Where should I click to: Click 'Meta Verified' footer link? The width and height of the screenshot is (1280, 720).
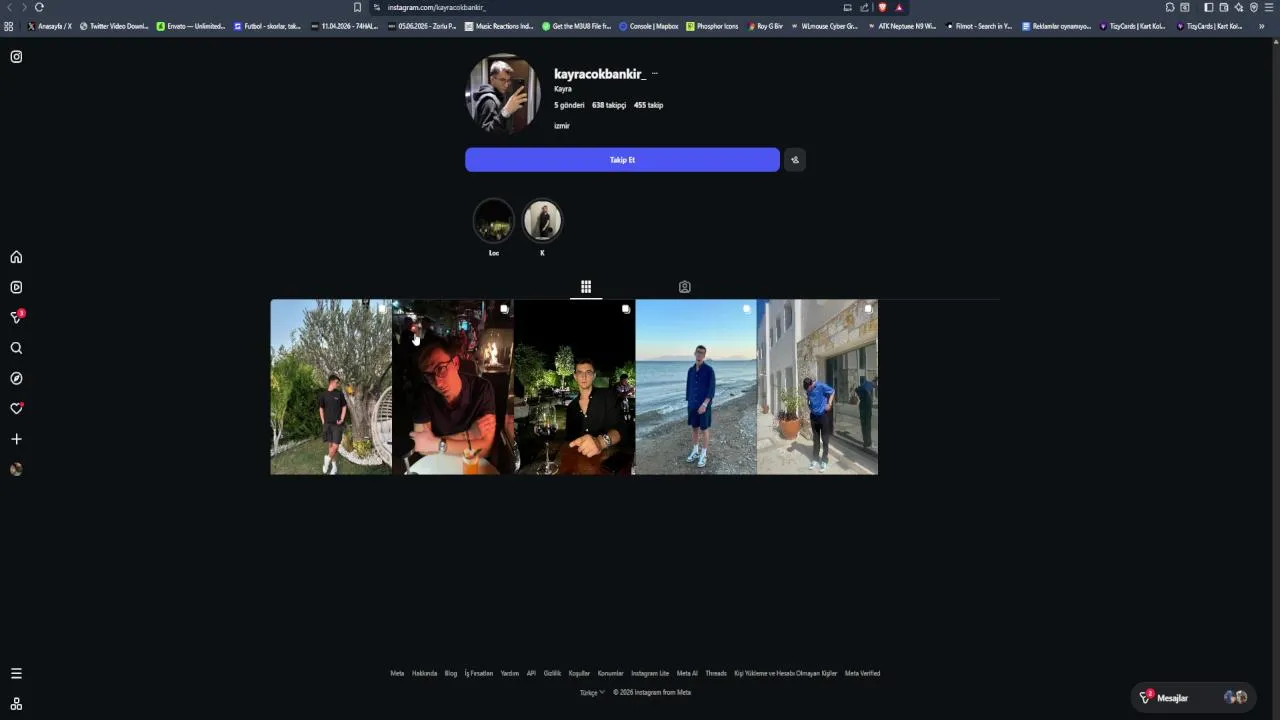pos(862,673)
